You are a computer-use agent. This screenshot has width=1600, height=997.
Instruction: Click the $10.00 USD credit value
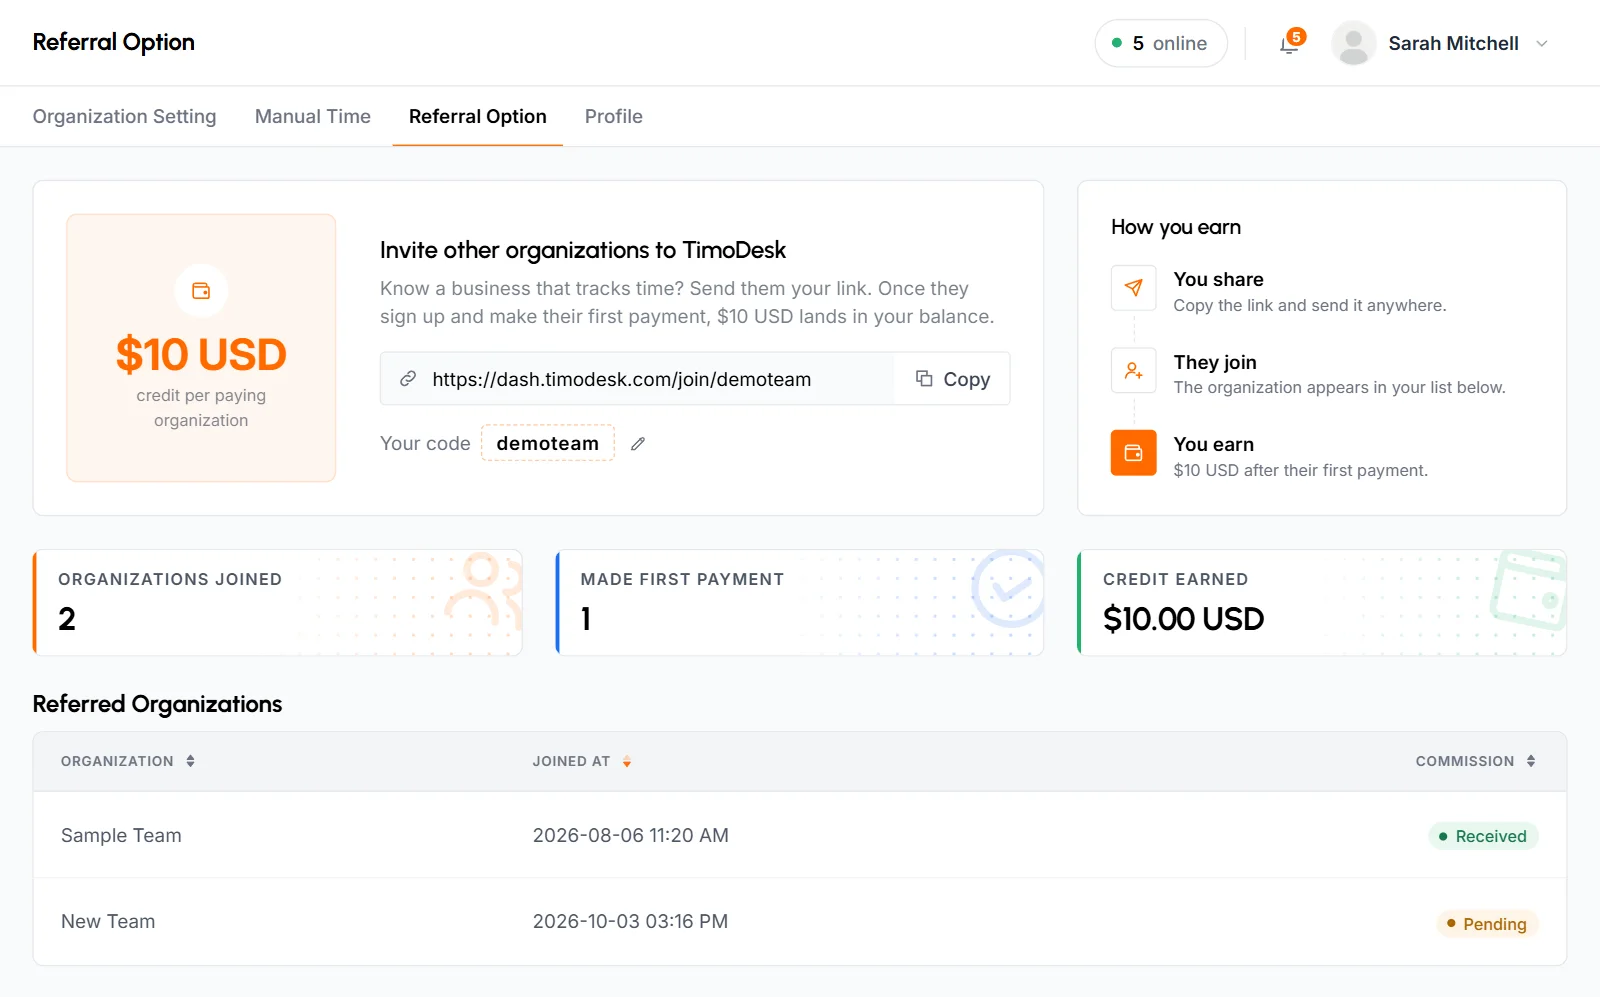click(x=1184, y=619)
